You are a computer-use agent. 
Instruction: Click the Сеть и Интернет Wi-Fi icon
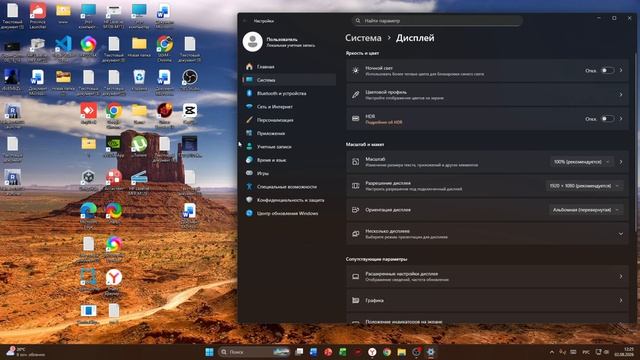click(249, 107)
